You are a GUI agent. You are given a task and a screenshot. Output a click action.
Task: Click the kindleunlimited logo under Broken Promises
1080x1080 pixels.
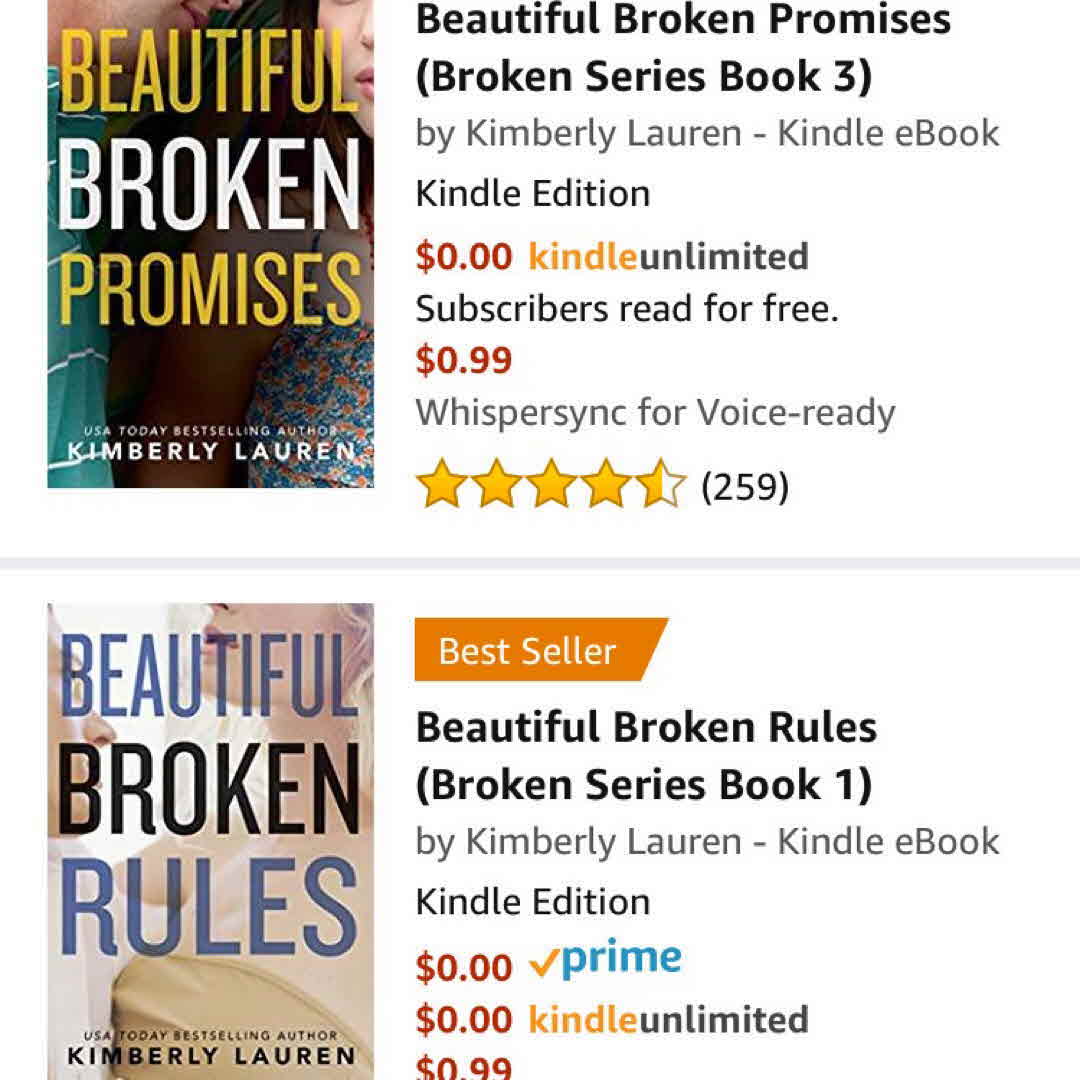pos(668,257)
